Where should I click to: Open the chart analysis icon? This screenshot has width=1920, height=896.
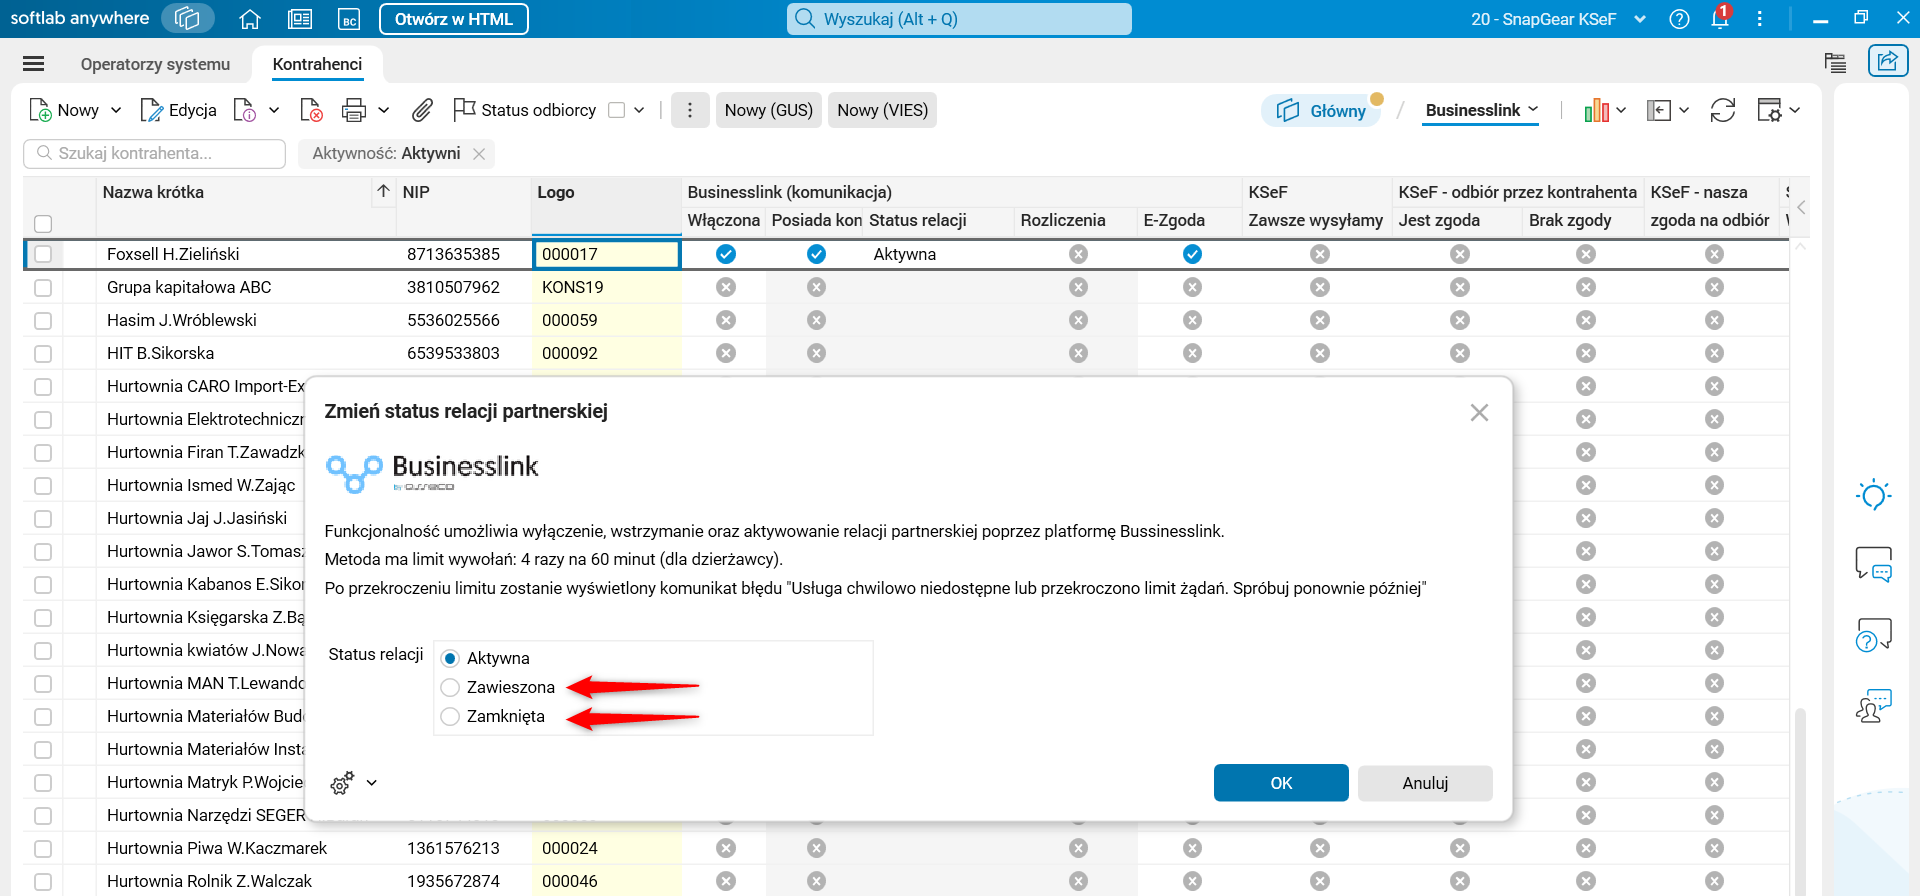[x=1596, y=110]
